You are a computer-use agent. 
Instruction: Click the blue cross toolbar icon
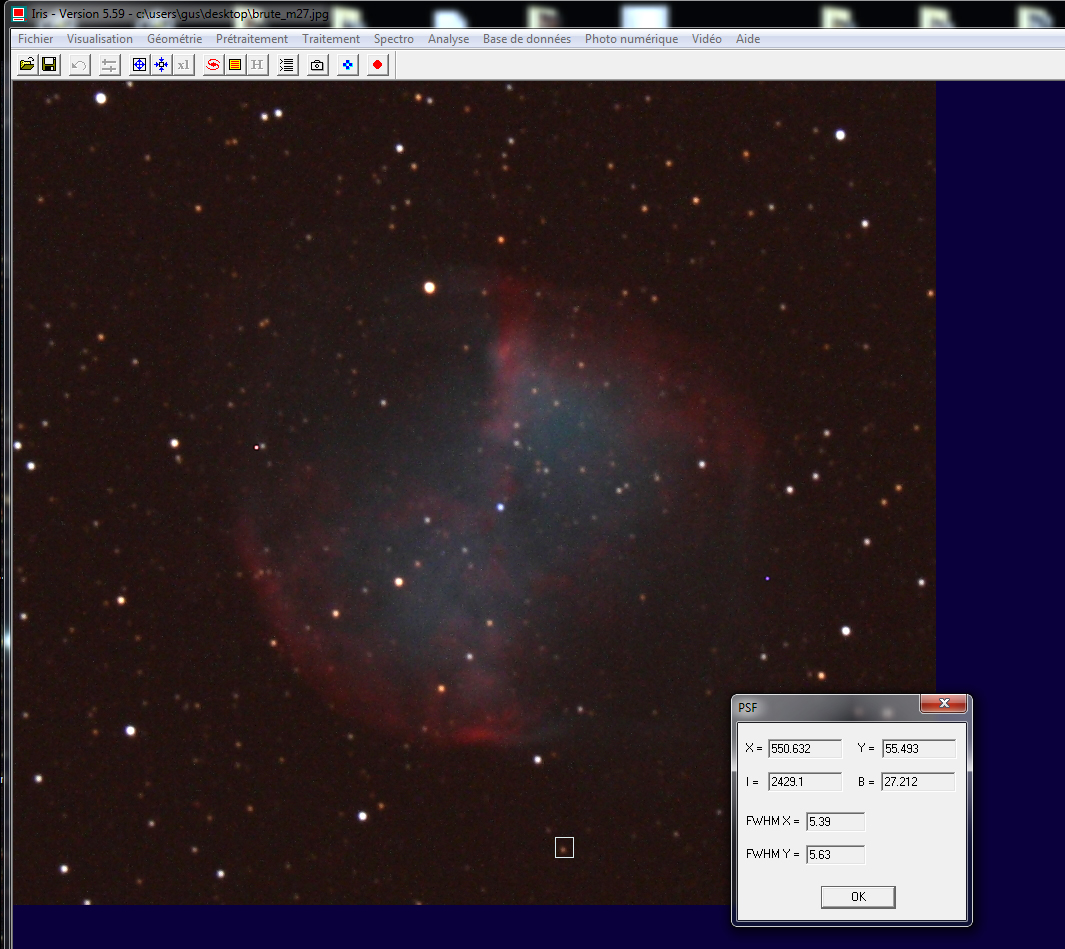pos(348,65)
